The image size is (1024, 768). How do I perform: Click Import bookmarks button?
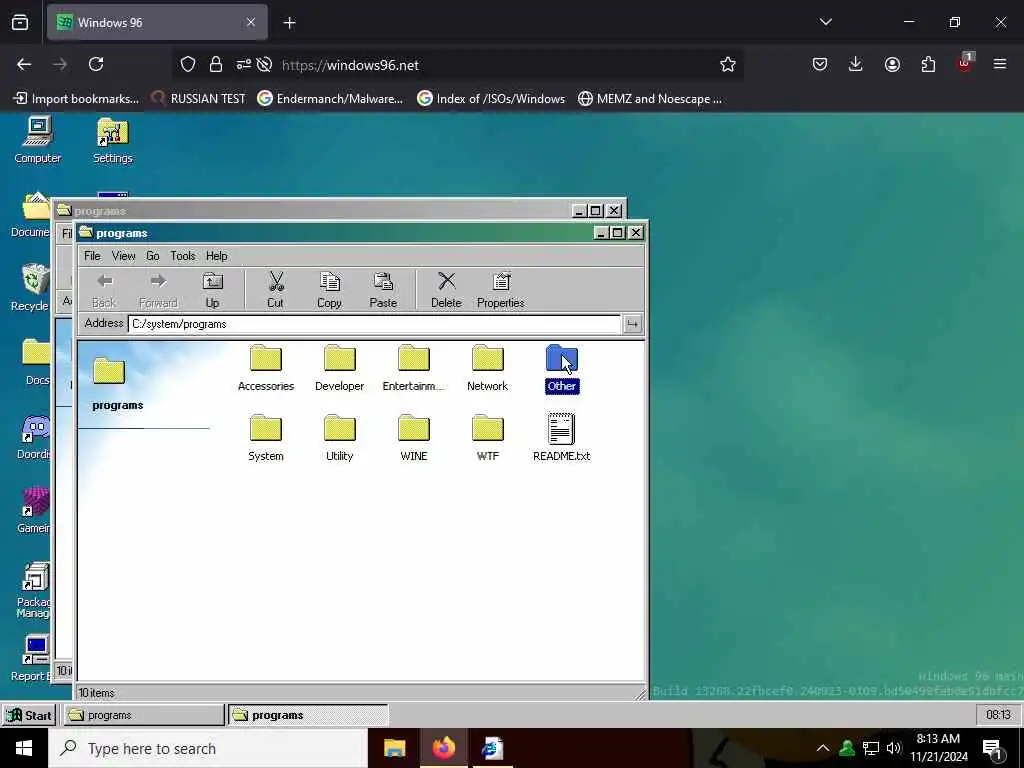pyautogui.click(x=76, y=99)
